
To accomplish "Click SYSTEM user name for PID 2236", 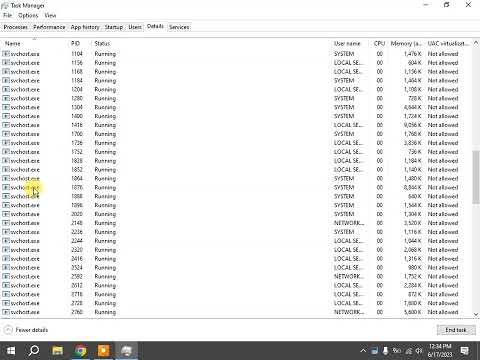I will point(344,232).
